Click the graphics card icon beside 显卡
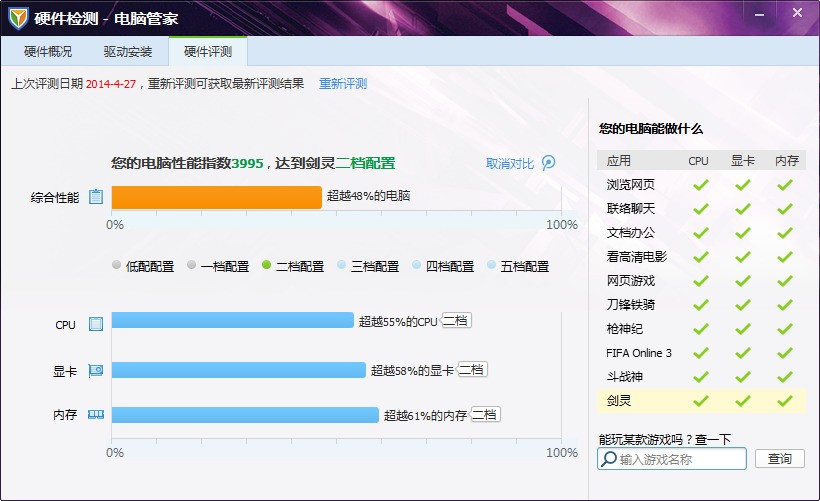The image size is (820, 501). pyautogui.click(x=96, y=371)
